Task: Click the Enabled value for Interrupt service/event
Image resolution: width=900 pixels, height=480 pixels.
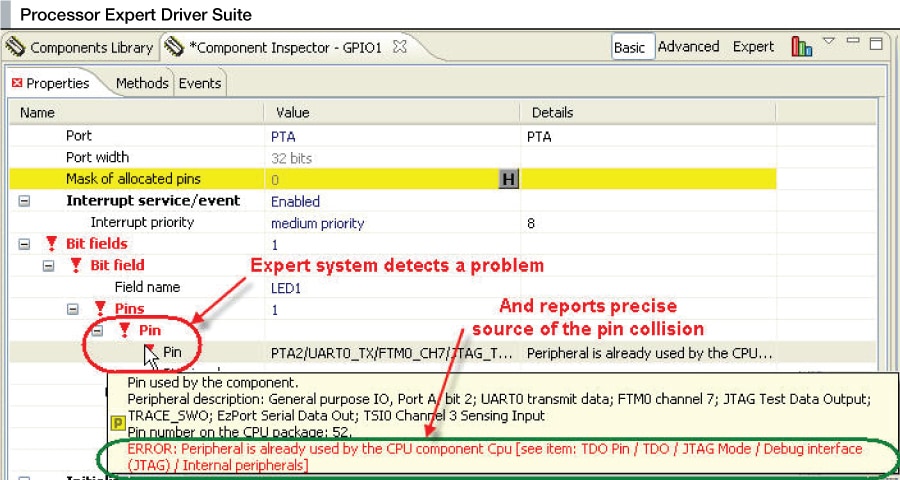Action: click(295, 201)
